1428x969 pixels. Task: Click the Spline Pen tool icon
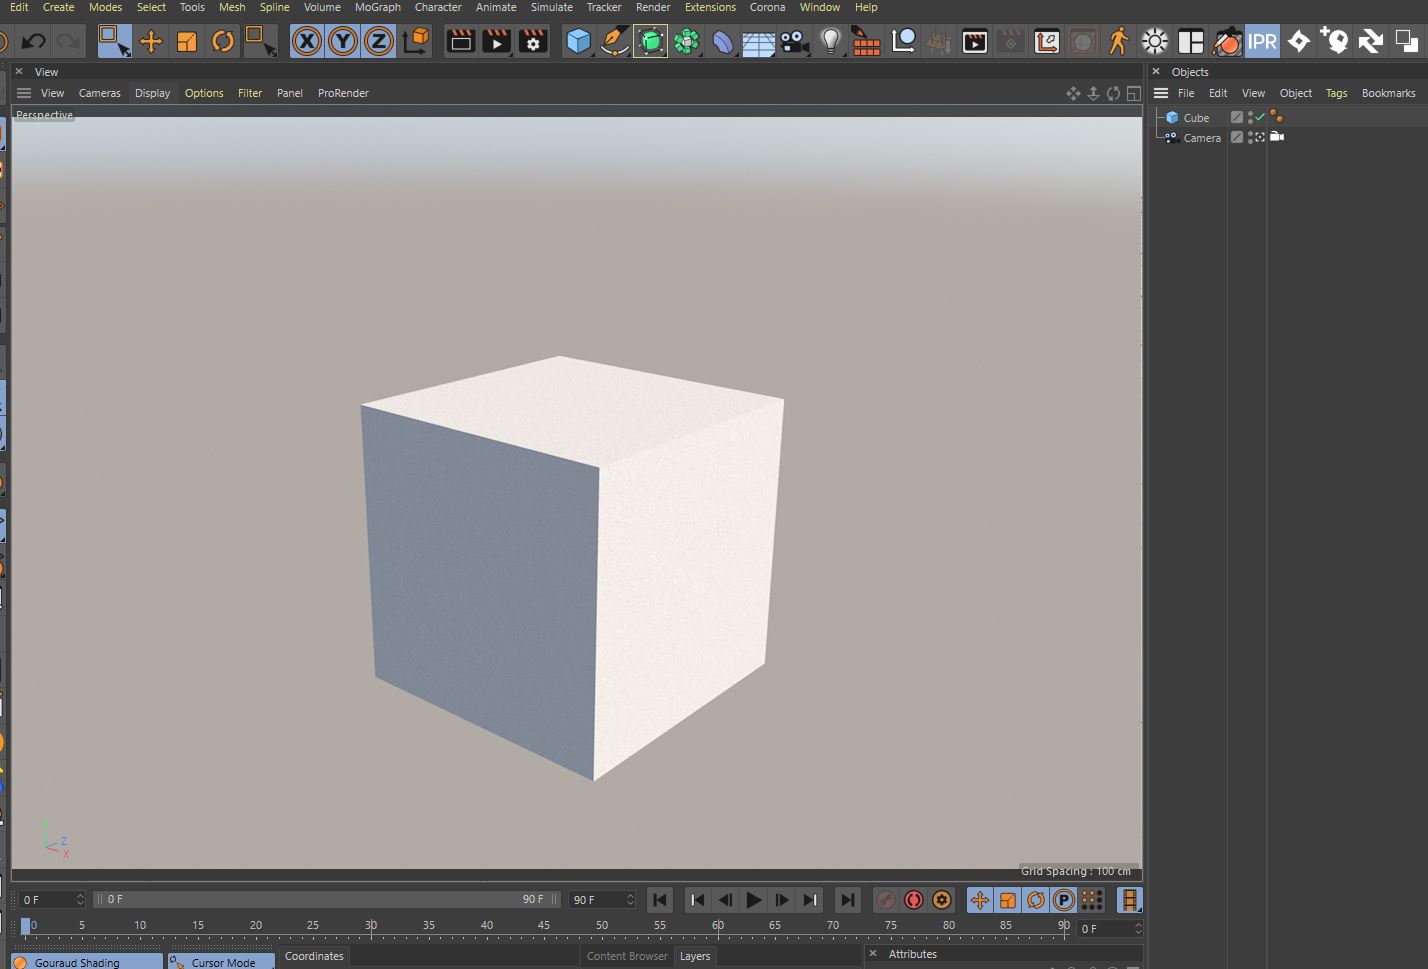(x=614, y=41)
